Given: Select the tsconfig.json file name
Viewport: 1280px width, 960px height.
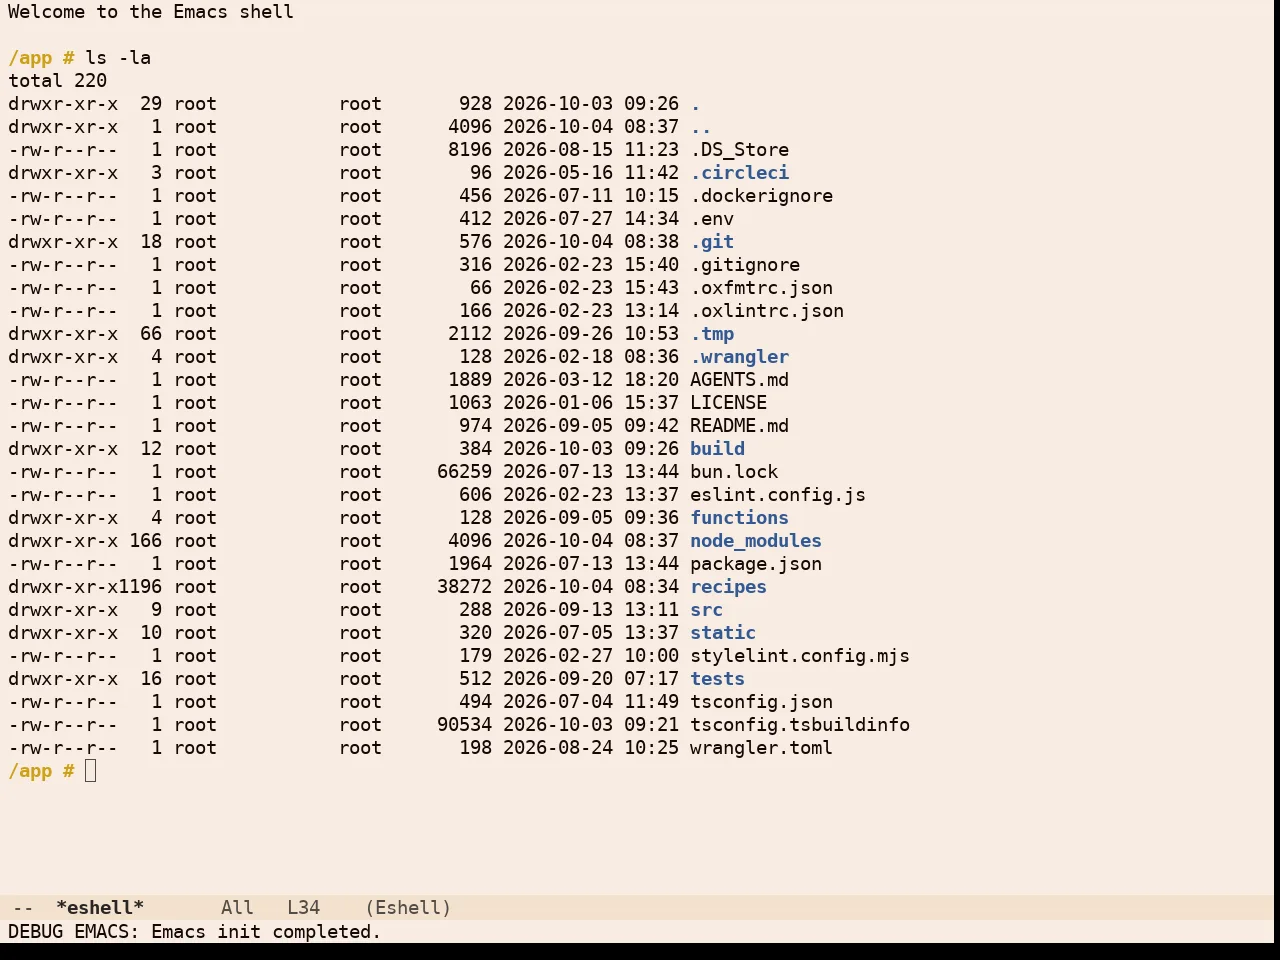Looking at the screenshot, I should coord(762,702).
